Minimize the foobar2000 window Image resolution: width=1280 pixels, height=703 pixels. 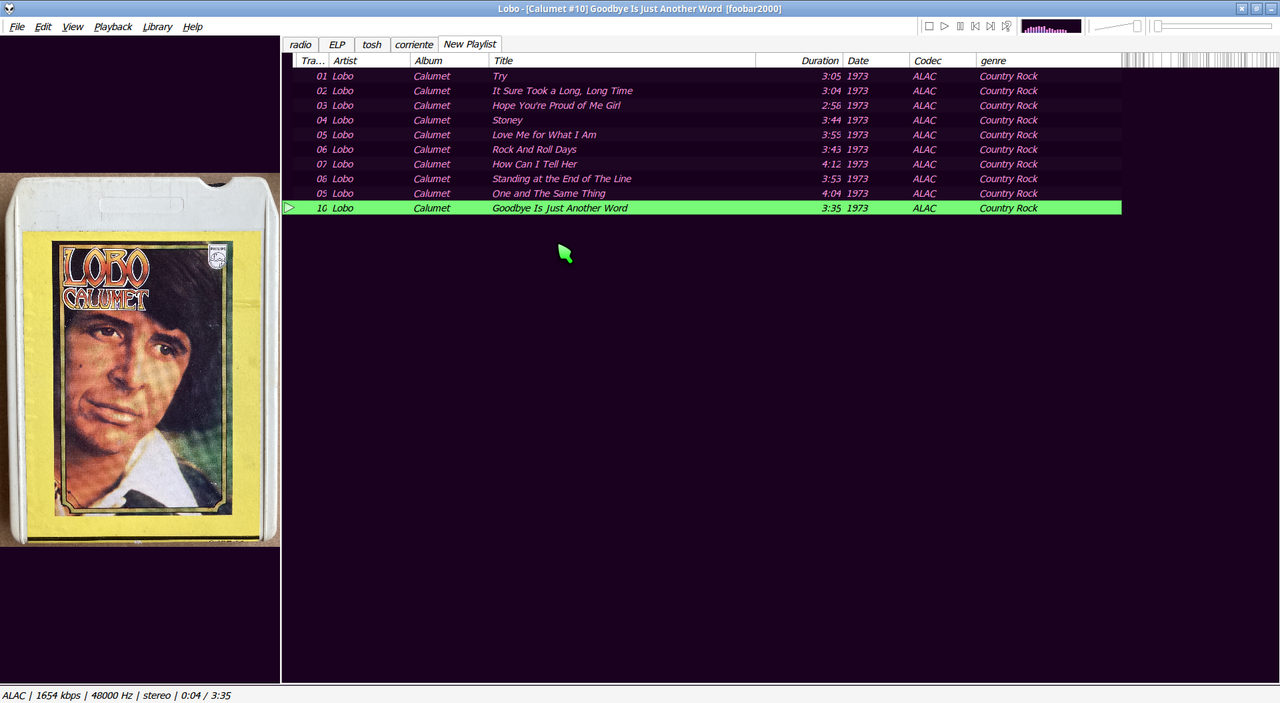[x=1270, y=8]
